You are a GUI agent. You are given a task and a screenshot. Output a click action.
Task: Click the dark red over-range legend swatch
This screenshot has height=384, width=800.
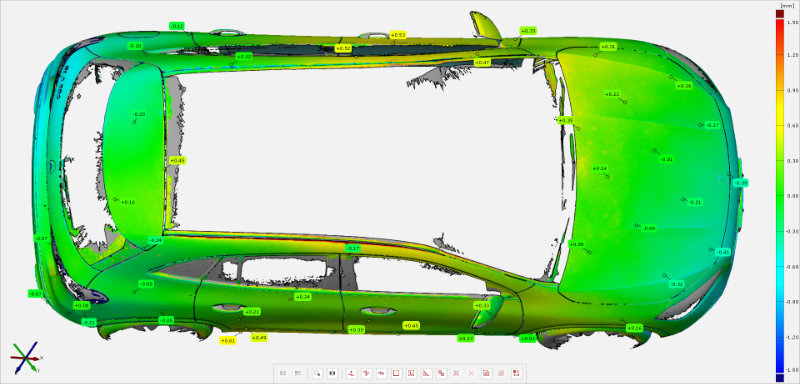779,13
